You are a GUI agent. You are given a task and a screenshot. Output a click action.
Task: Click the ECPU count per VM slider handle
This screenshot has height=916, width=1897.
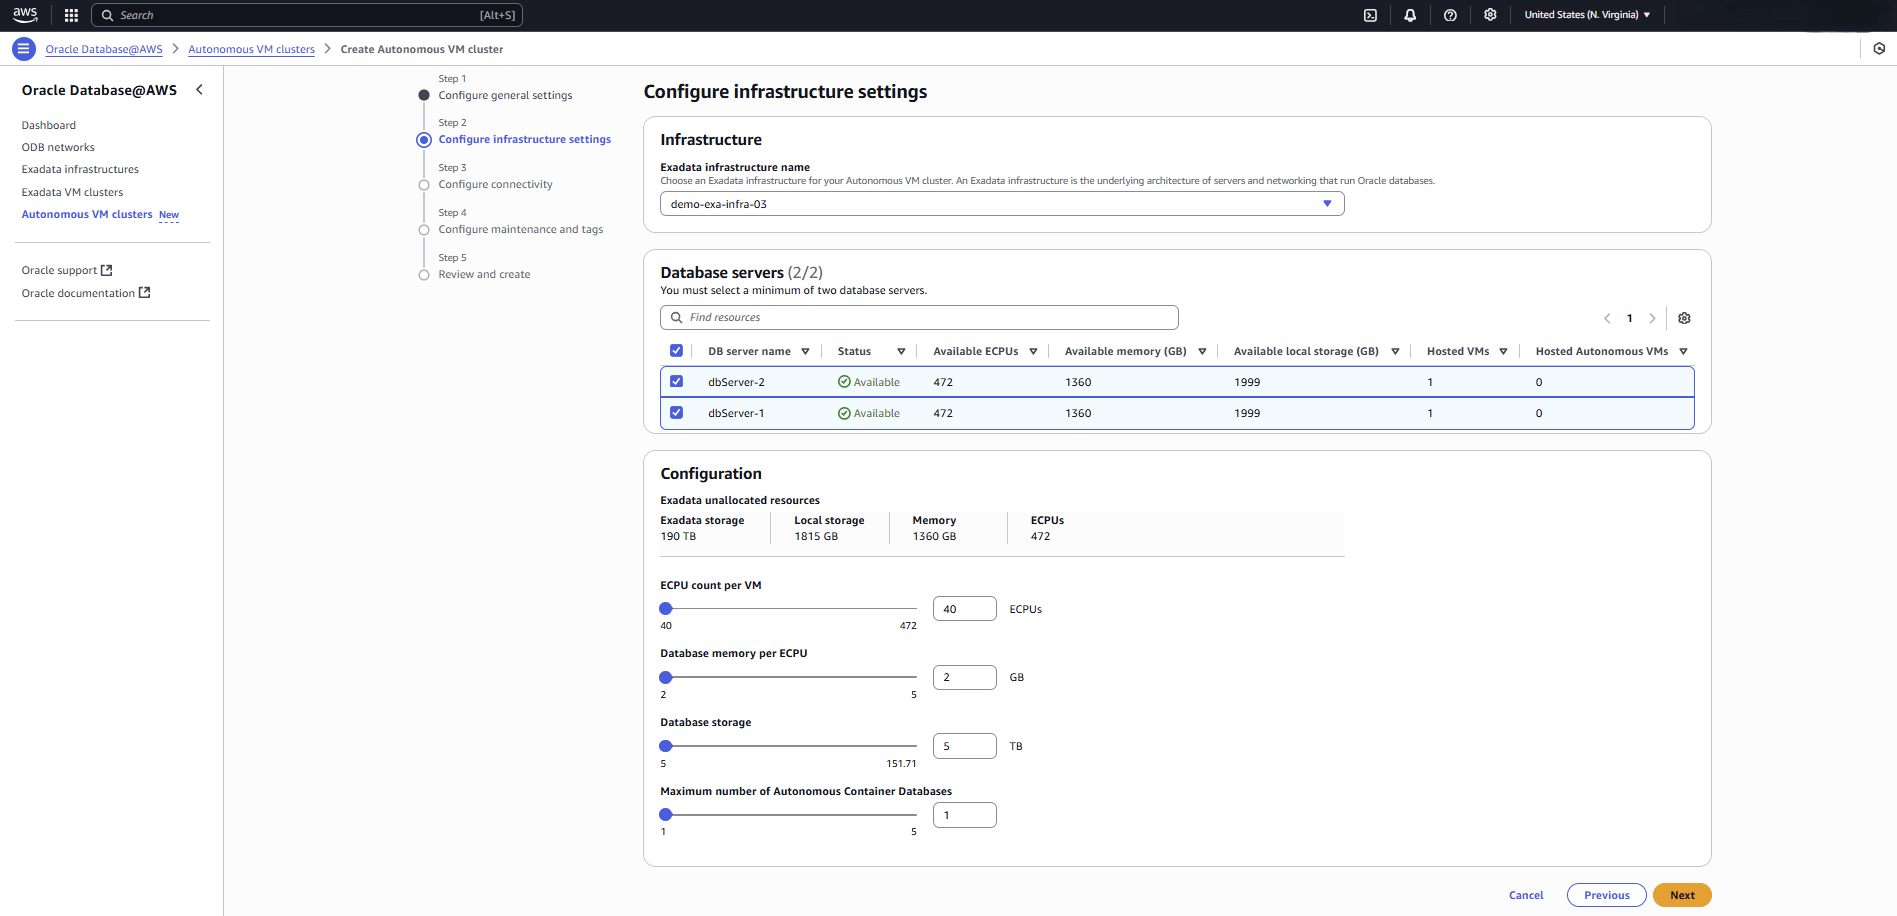pyautogui.click(x=665, y=608)
